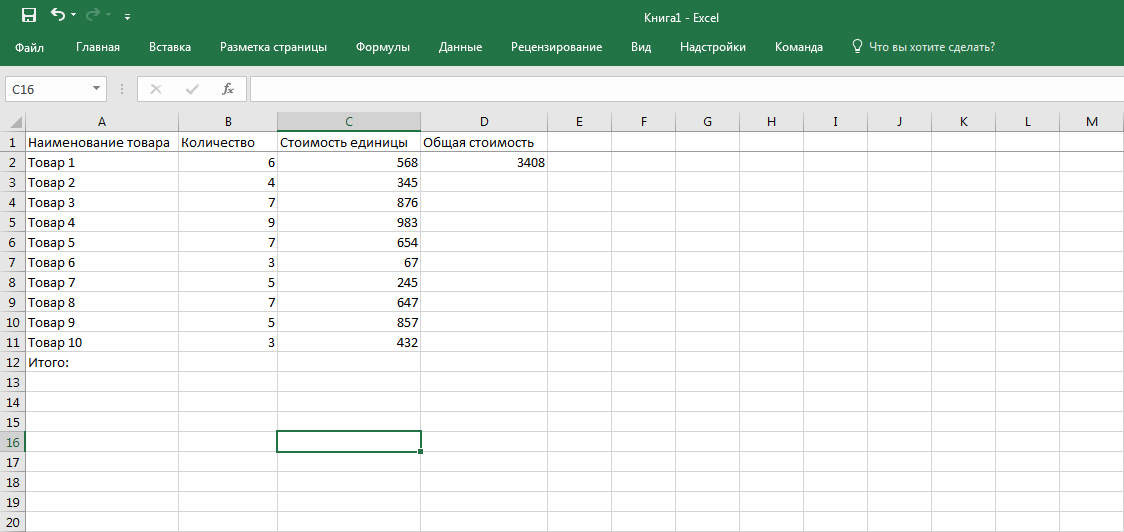Click the lightbulb "Что вы хотите сделать?" box
1124x532 pixels.
click(x=922, y=47)
